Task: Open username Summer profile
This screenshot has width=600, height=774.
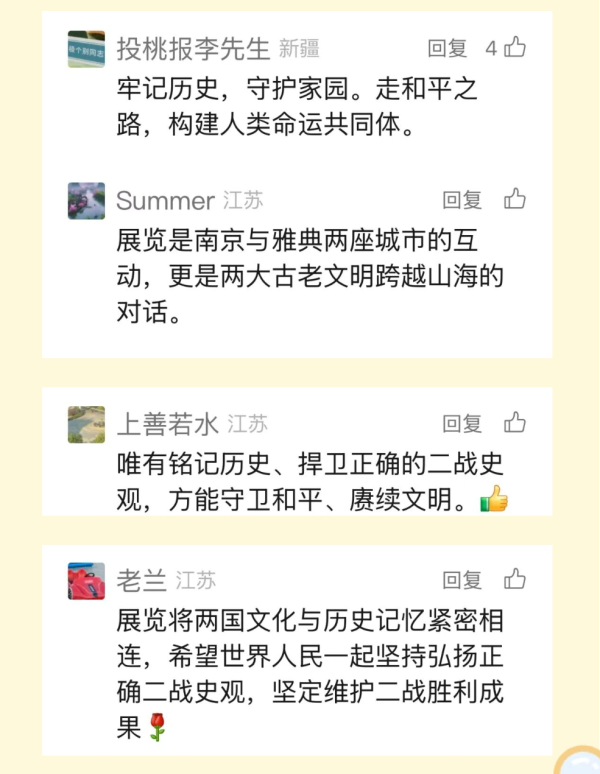Action: (165, 200)
